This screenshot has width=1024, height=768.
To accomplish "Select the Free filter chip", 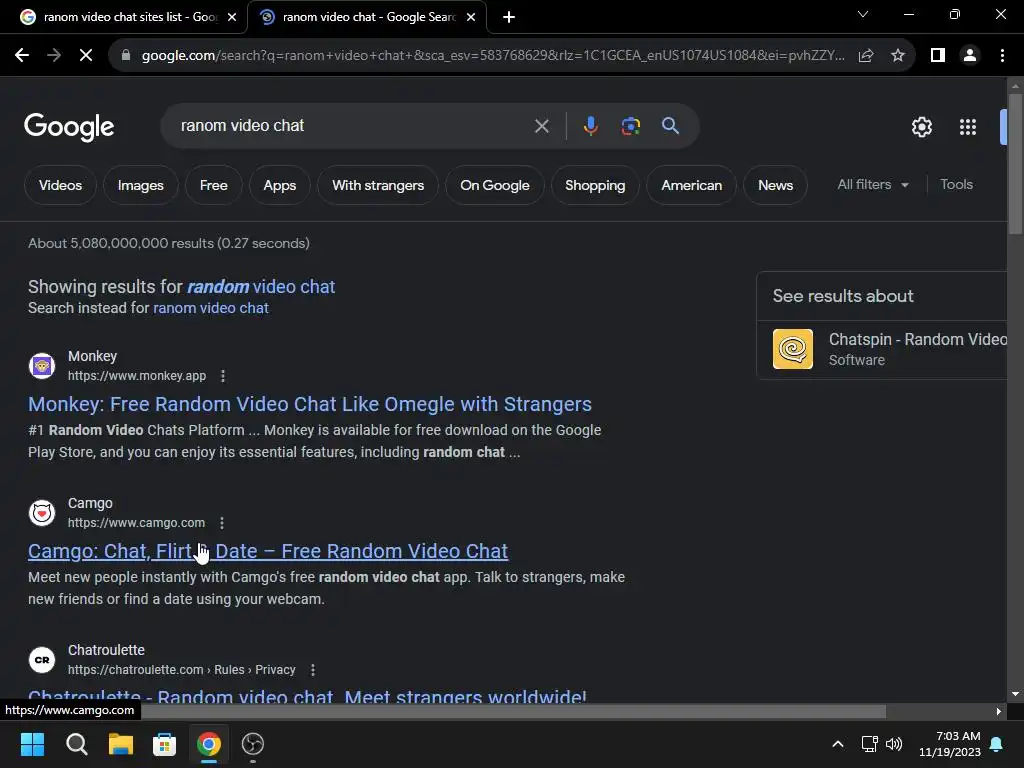I will (x=214, y=185).
